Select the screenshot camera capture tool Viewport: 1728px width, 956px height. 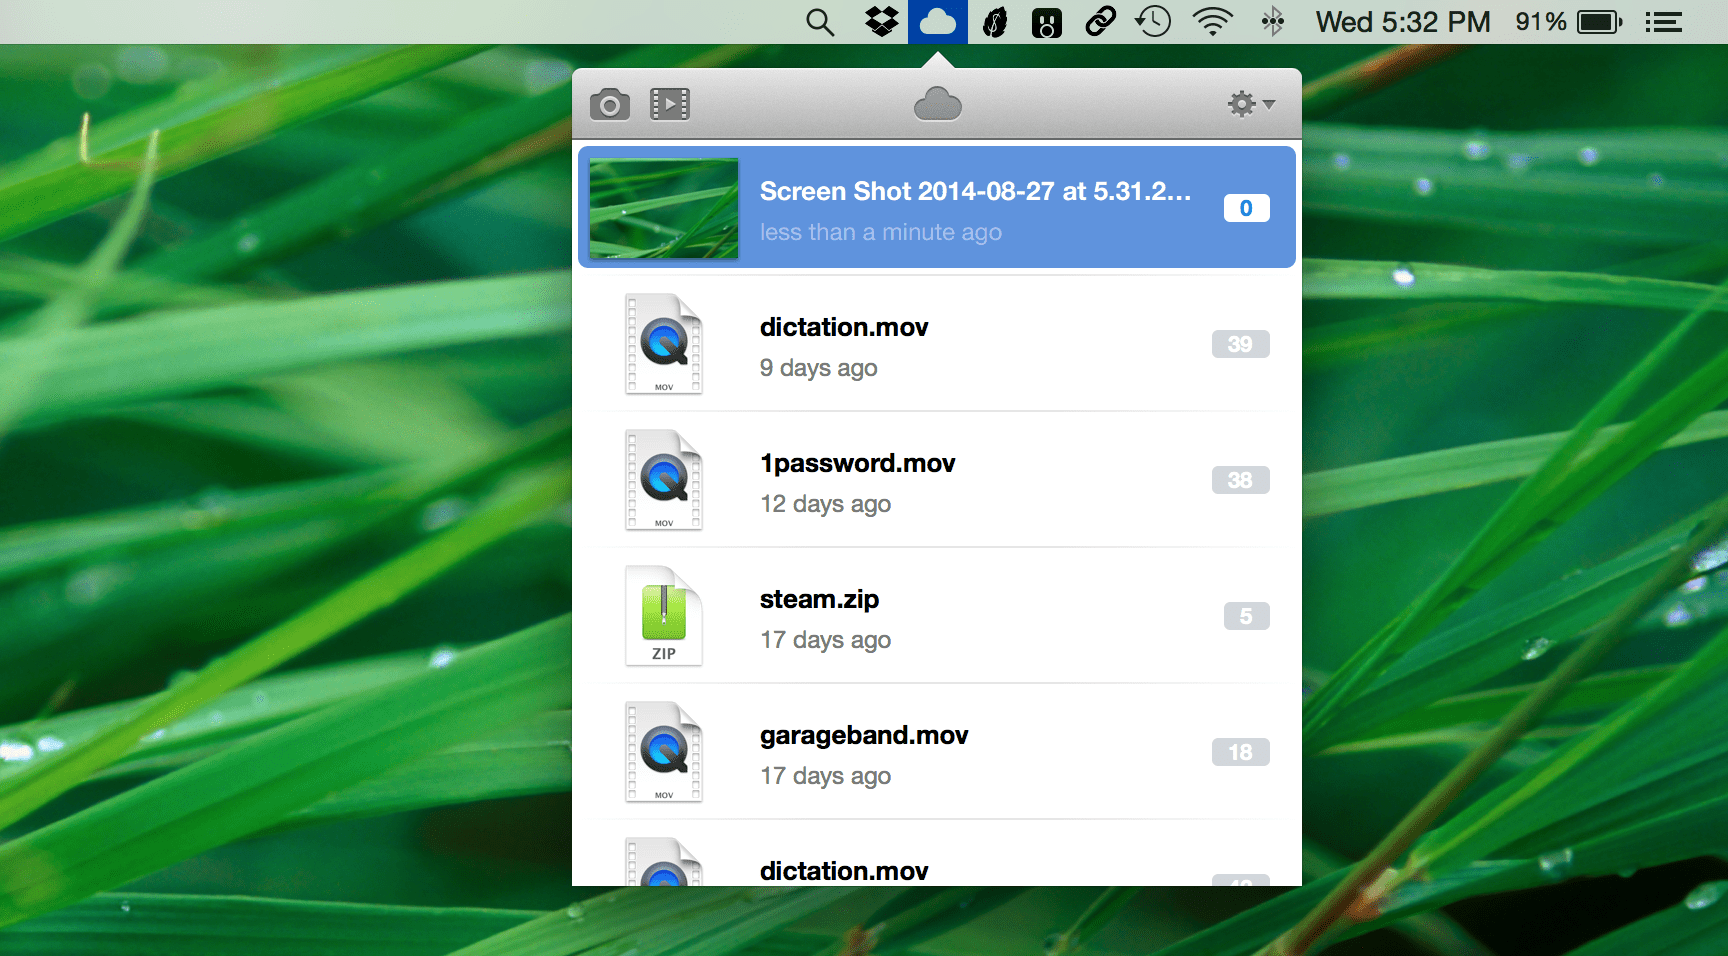tap(610, 103)
